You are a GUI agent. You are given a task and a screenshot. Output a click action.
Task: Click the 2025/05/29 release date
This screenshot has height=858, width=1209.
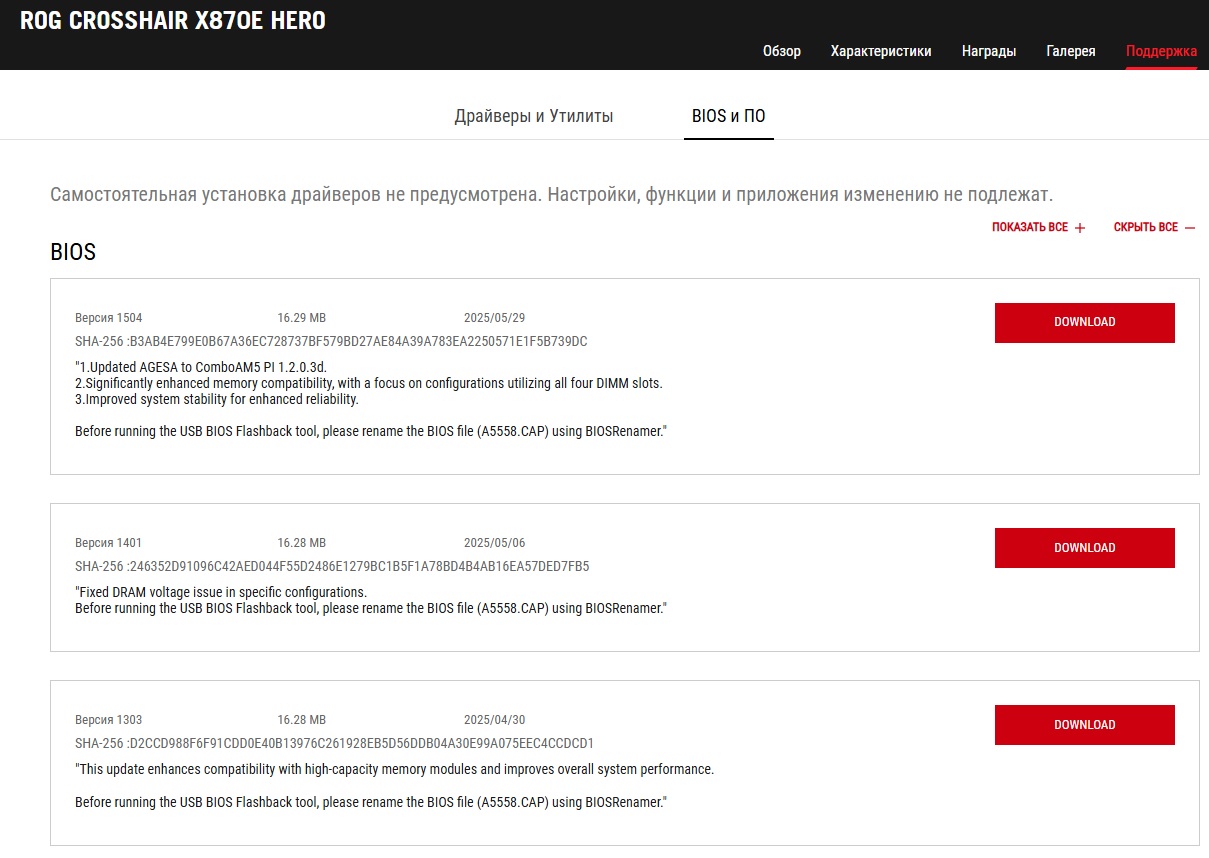coord(494,318)
